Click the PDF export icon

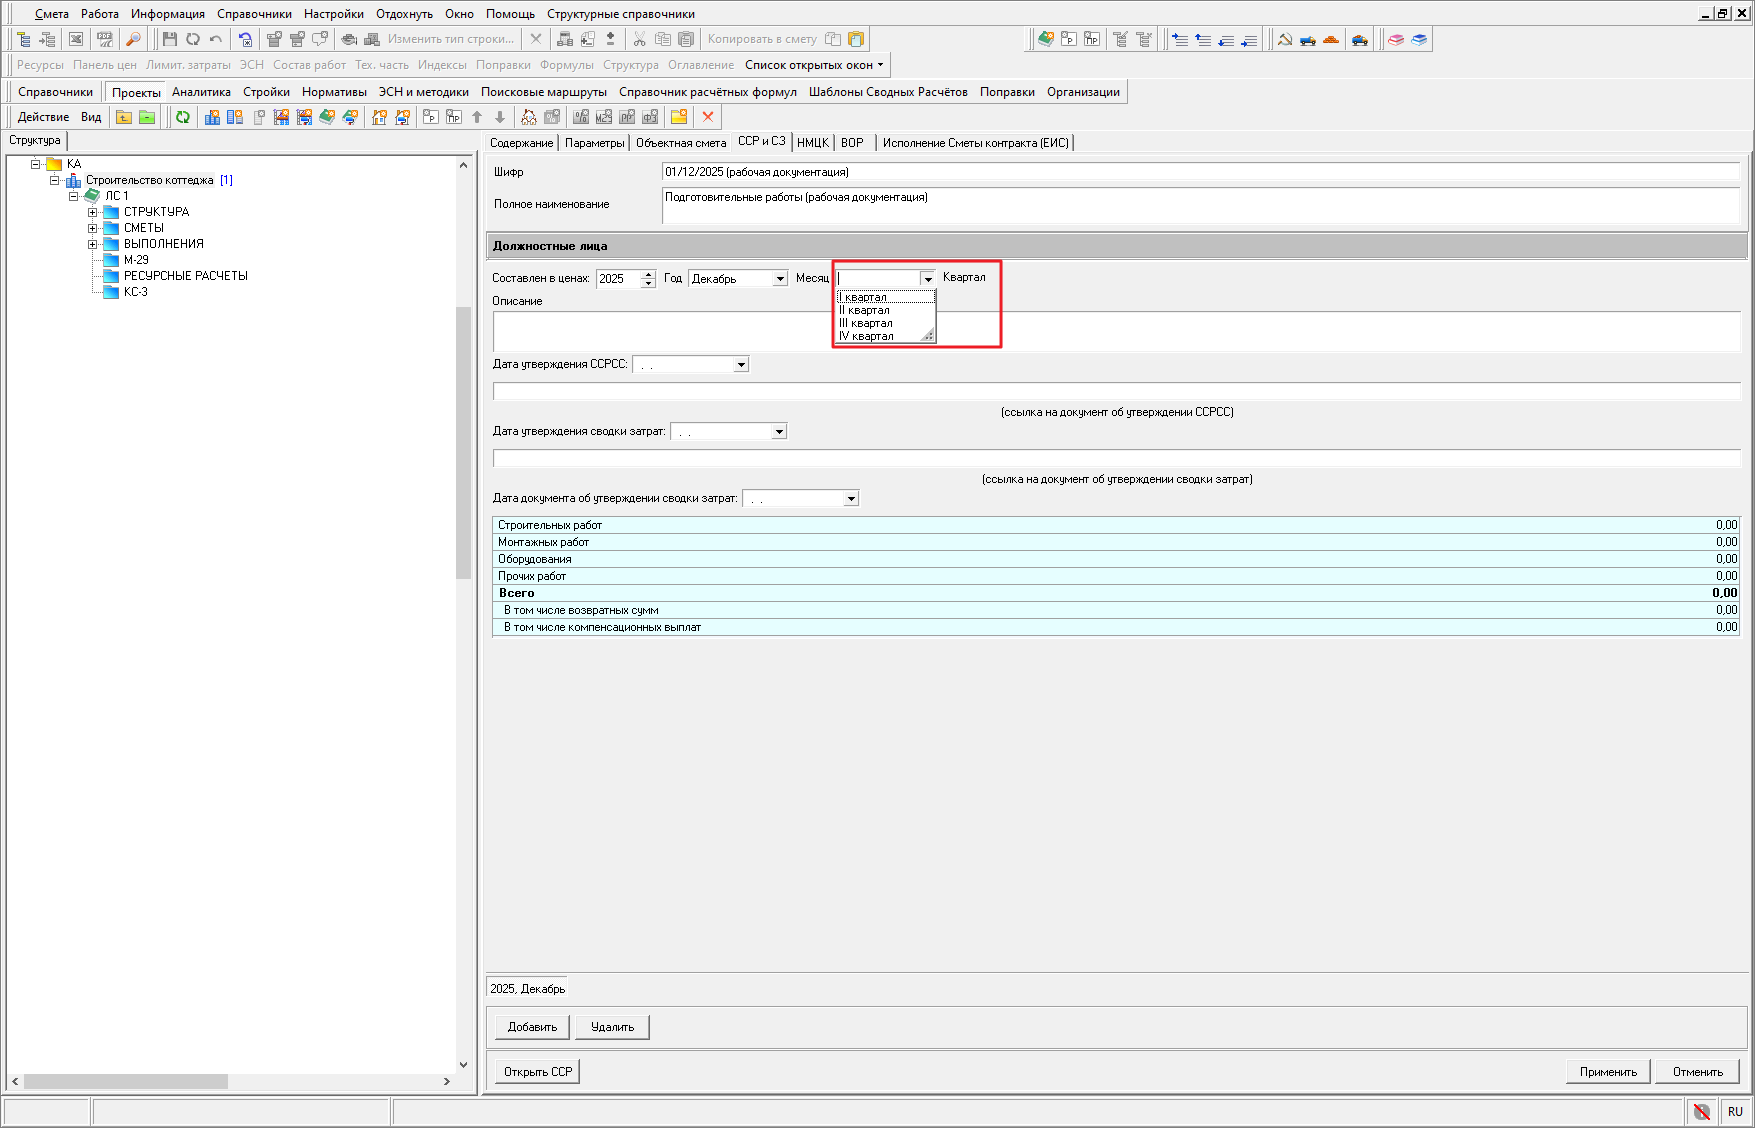pyautogui.click(x=104, y=39)
